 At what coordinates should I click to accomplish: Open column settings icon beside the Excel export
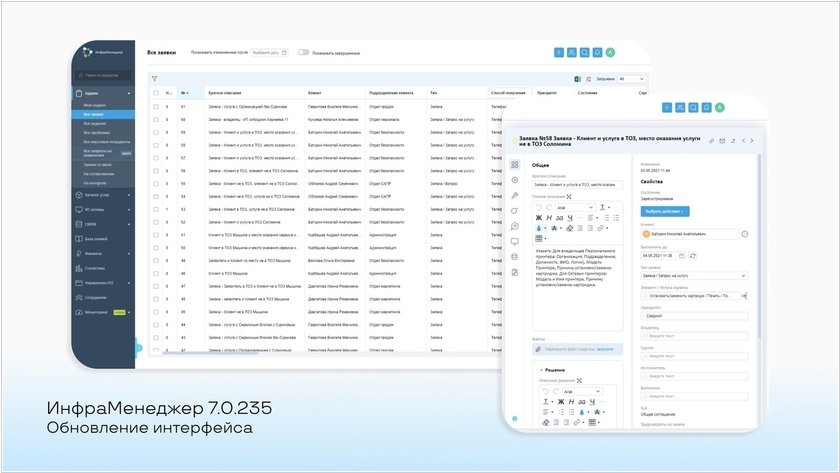coord(588,79)
